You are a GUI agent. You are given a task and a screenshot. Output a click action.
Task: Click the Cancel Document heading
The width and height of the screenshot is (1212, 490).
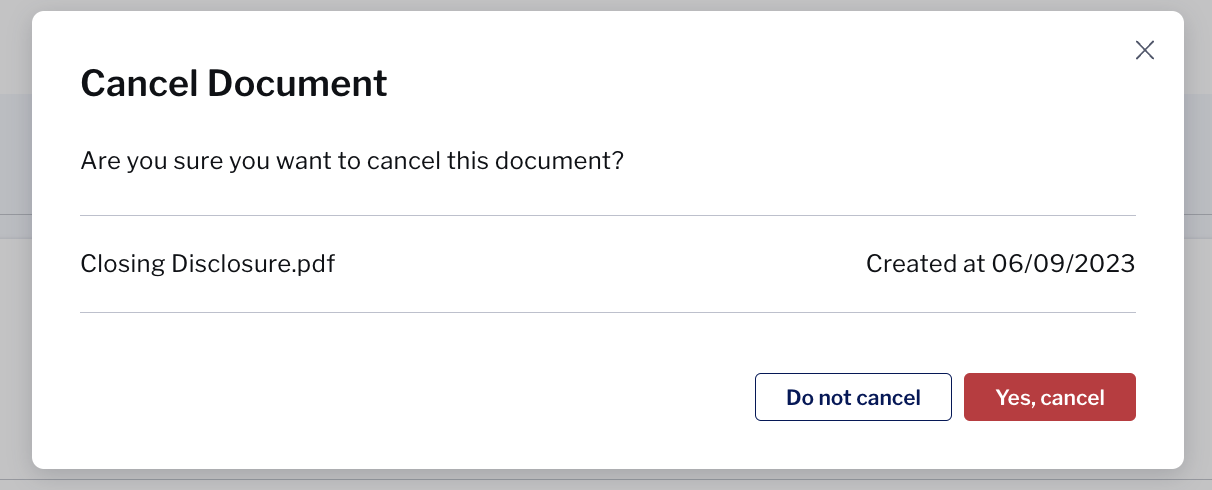234,83
